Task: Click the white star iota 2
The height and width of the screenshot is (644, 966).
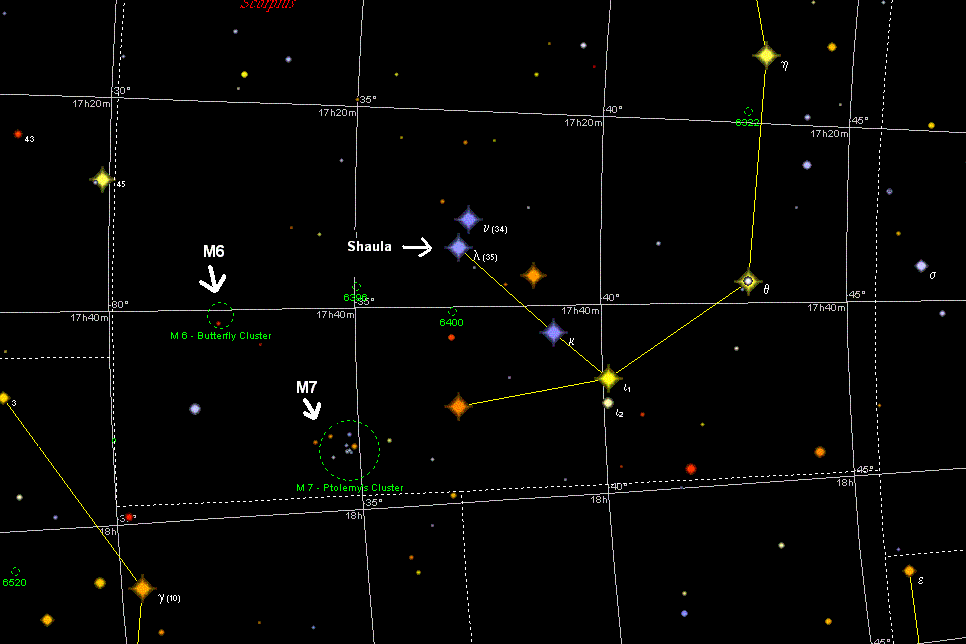Action: [x=607, y=403]
